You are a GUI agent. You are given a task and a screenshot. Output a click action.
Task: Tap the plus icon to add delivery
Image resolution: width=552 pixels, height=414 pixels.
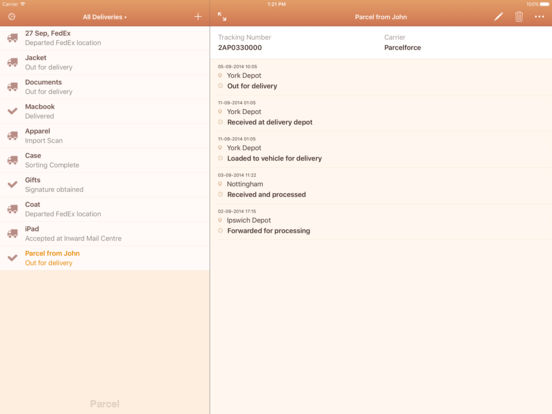tap(198, 17)
